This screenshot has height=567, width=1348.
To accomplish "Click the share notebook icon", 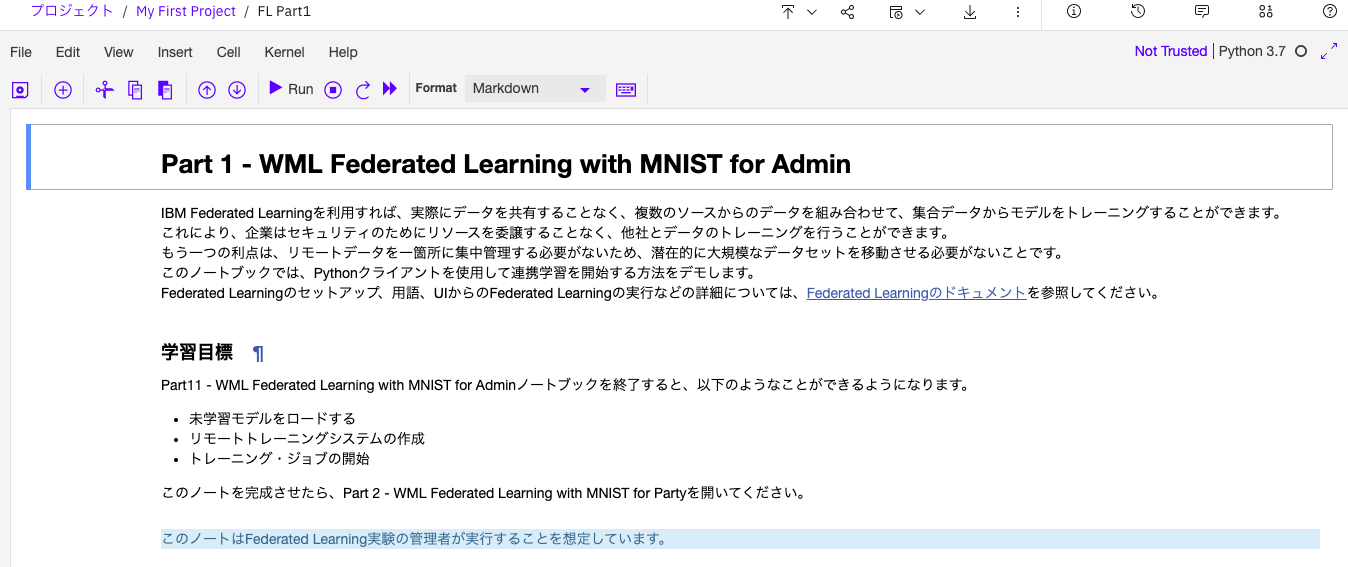I will (848, 12).
